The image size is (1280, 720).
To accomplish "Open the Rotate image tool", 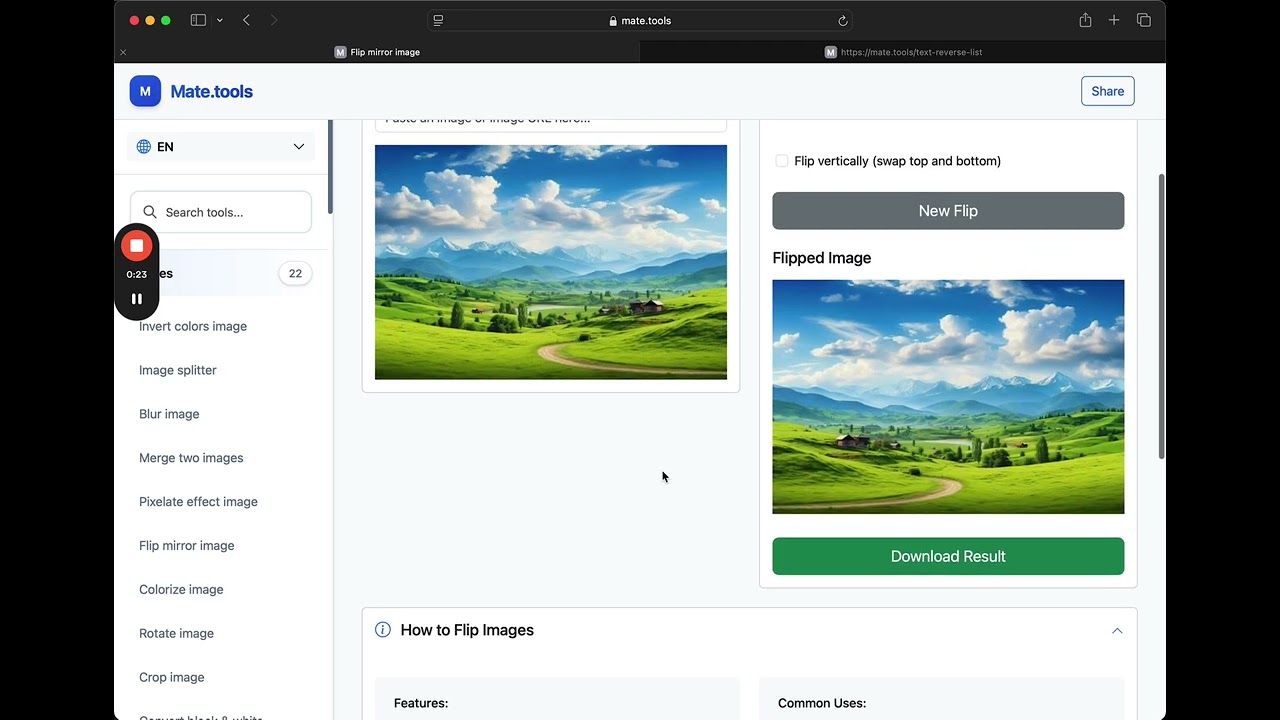I will [176, 634].
